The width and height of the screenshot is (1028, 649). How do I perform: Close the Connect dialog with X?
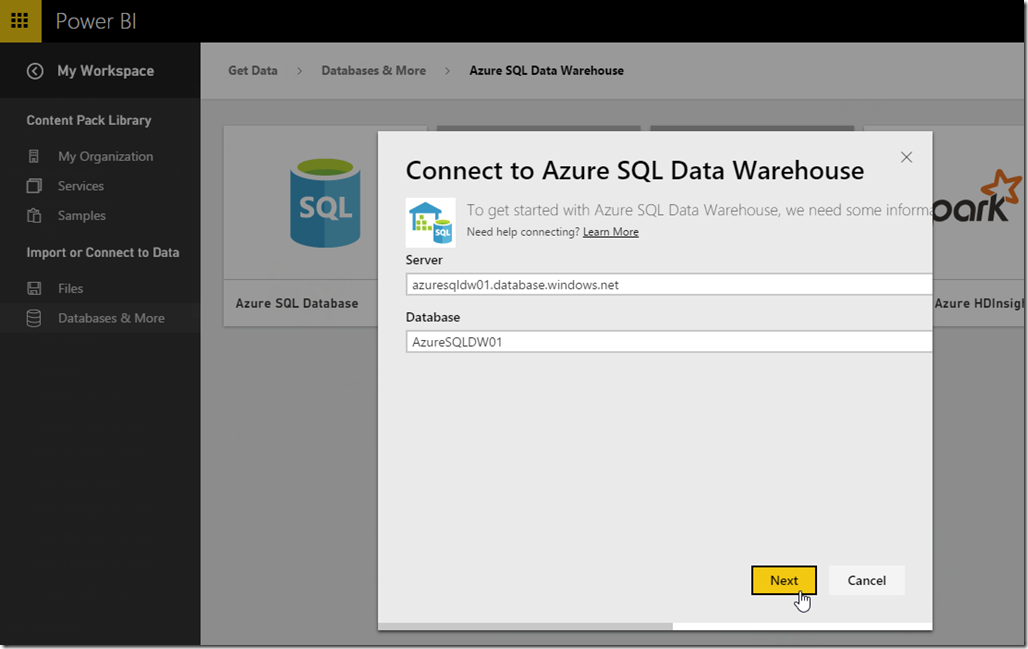(906, 157)
